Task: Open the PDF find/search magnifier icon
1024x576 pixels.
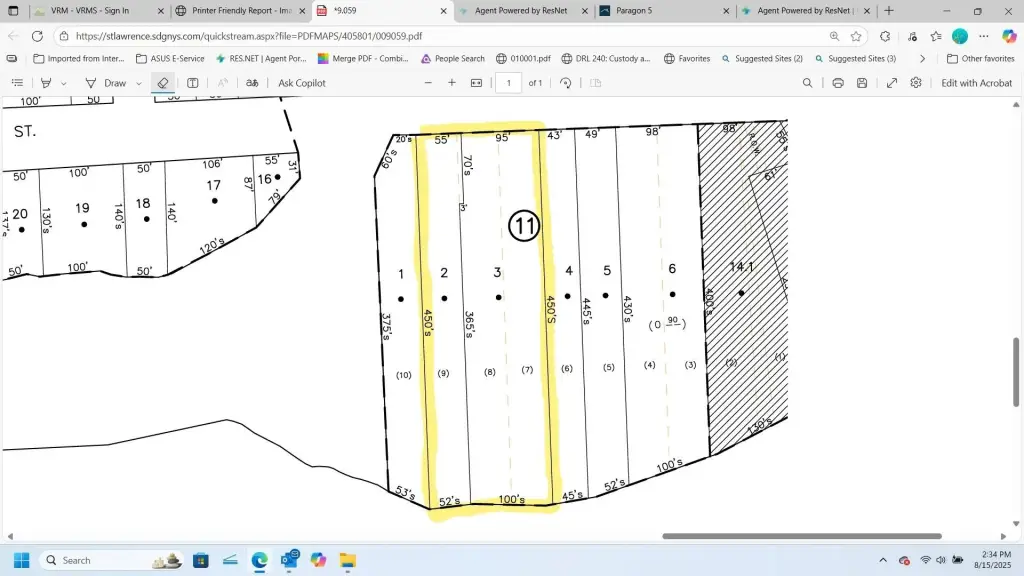Action: 808,83
